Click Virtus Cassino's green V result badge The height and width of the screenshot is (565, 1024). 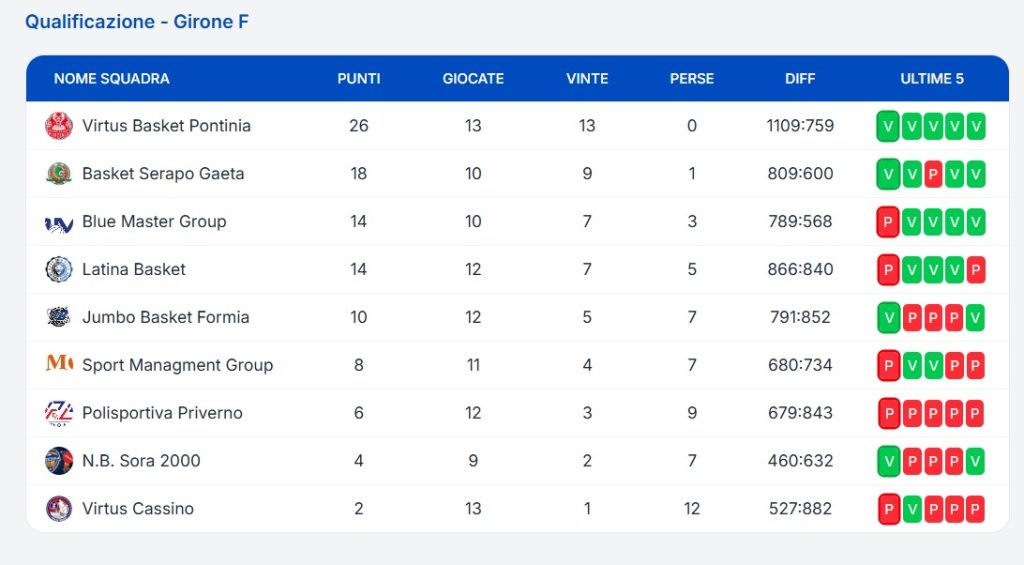(911, 509)
